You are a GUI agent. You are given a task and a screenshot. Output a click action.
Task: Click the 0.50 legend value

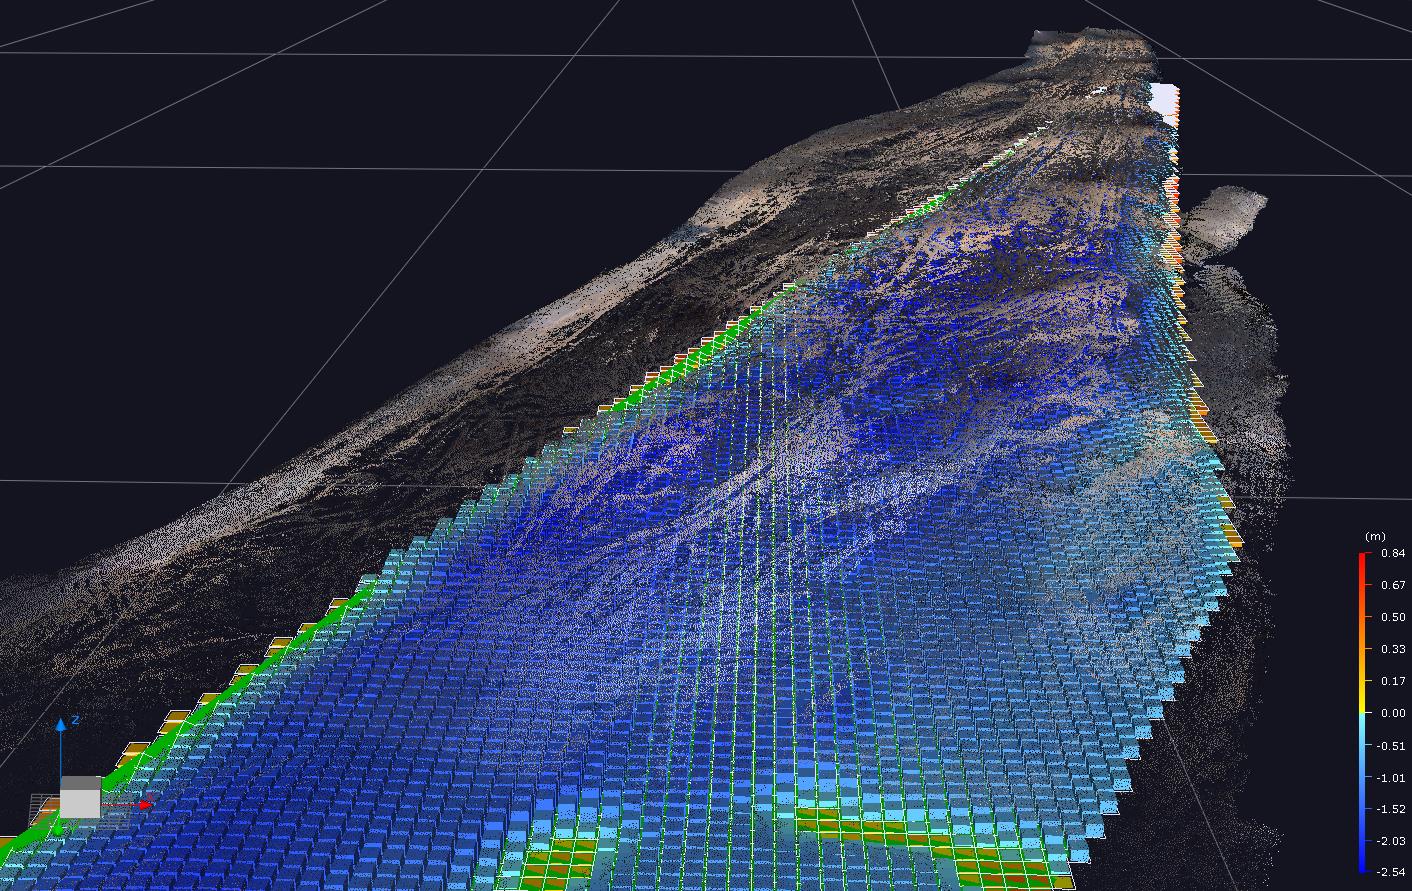(1392, 617)
